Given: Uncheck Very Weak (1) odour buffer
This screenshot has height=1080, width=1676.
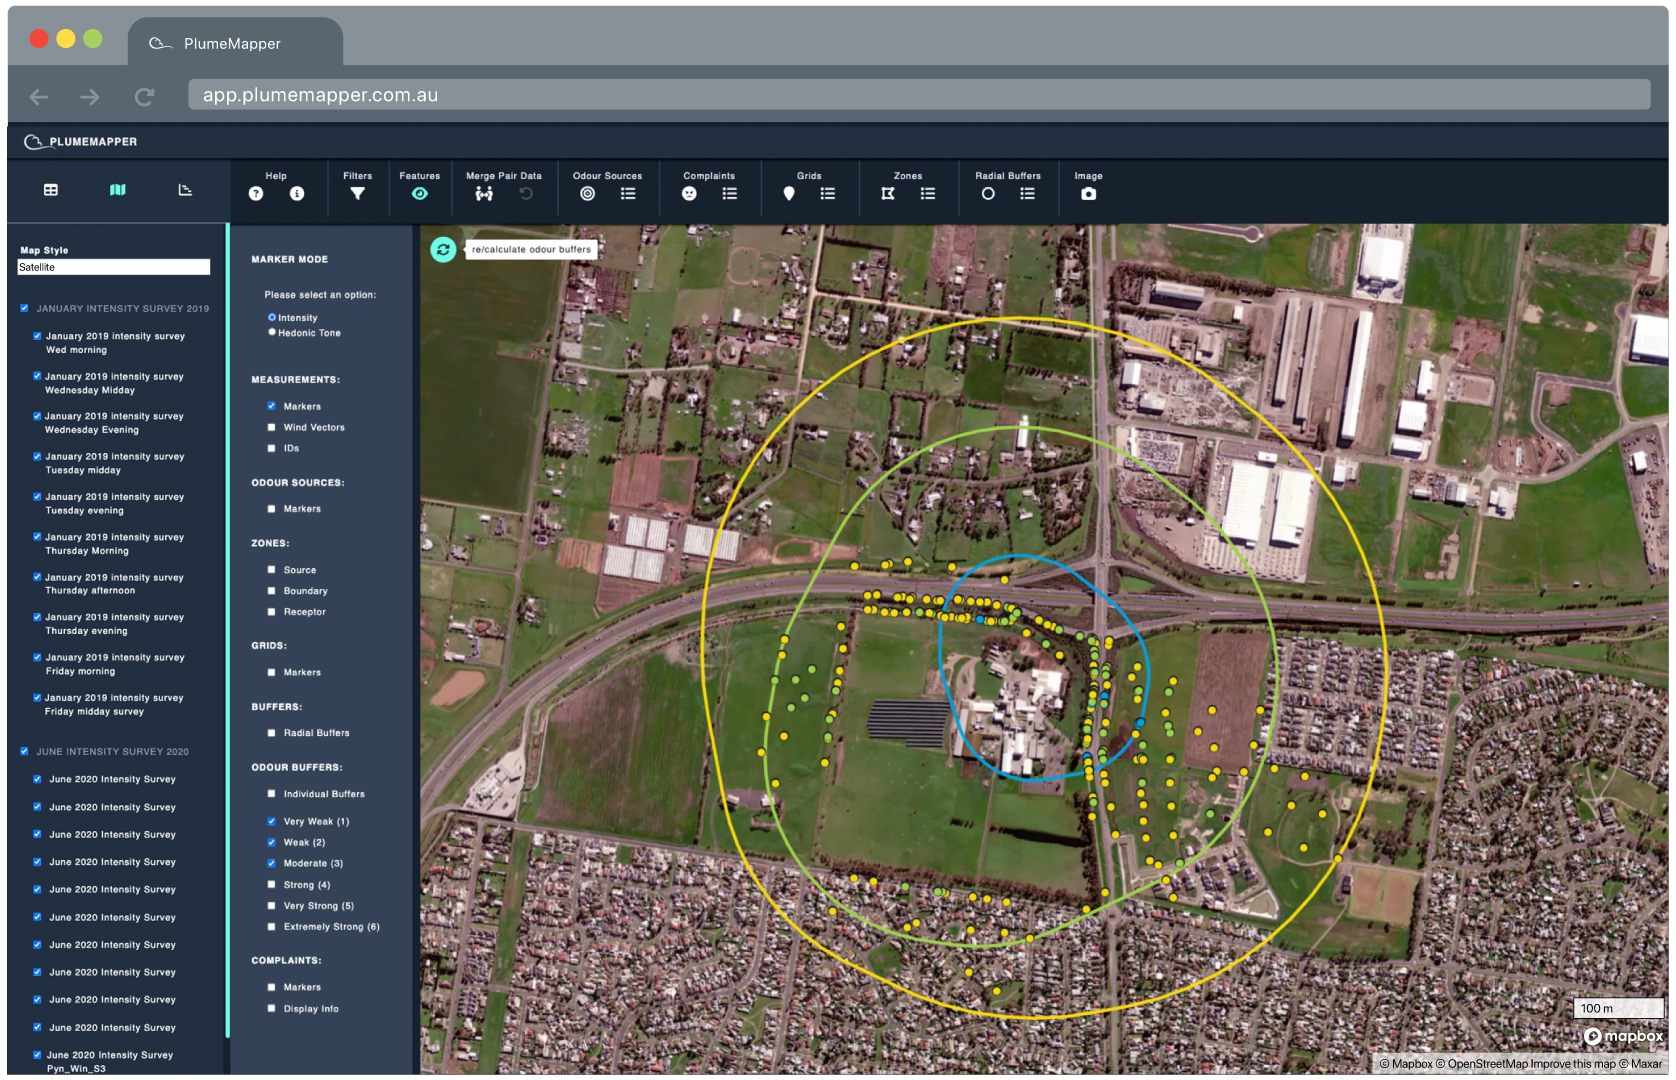Looking at the screenshot, I should 271,821.
